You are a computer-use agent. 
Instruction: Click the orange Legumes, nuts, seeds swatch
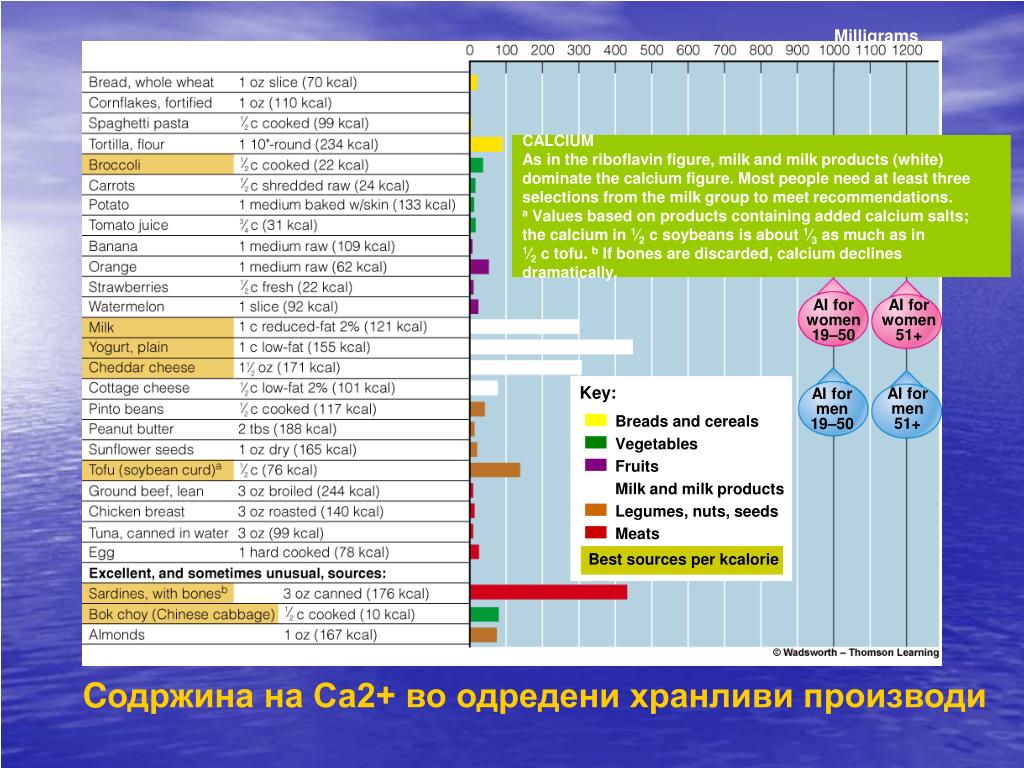(596, 510)
